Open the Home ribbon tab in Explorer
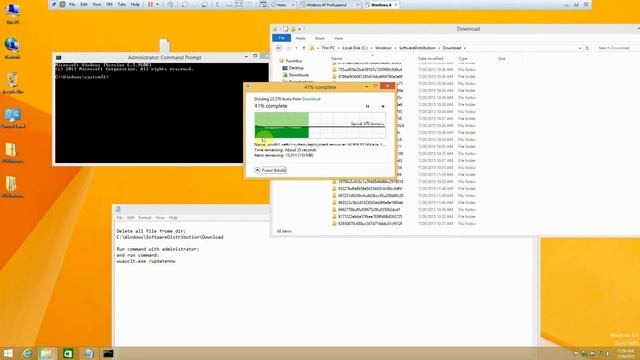The height and width of the screenshot is (360, 640). (300, 38)
